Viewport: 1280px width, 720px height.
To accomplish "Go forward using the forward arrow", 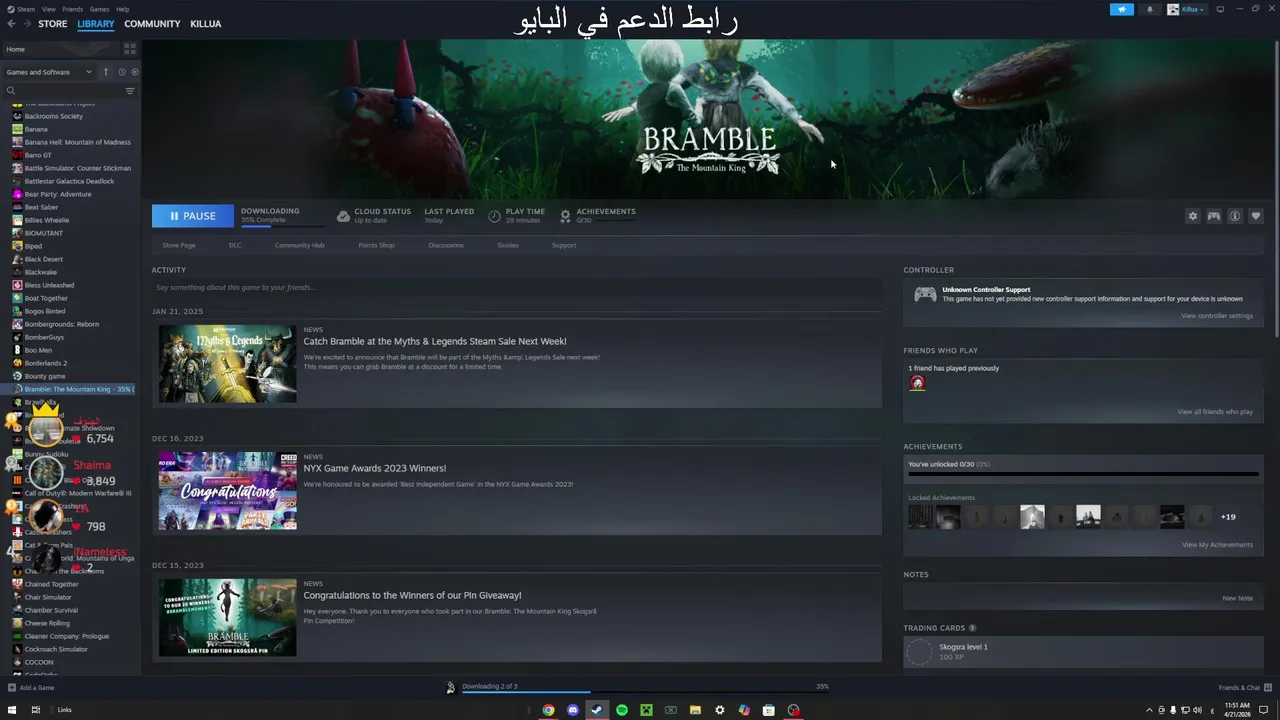I will pos(26,24).
